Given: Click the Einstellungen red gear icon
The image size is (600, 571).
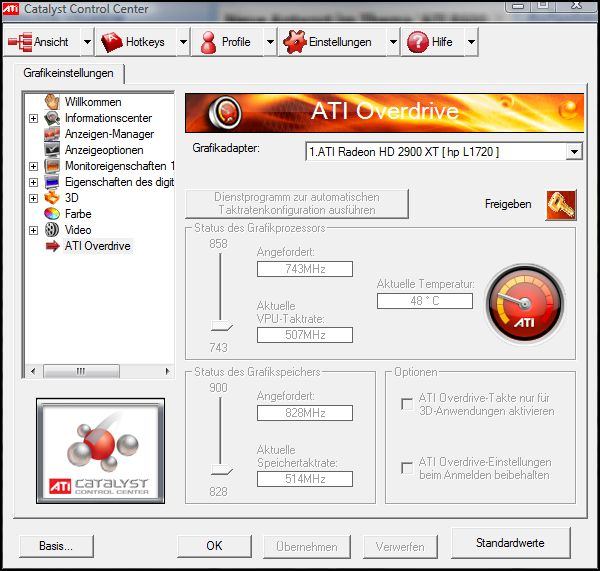Looking at the screenshot, I should click(294, 42).
